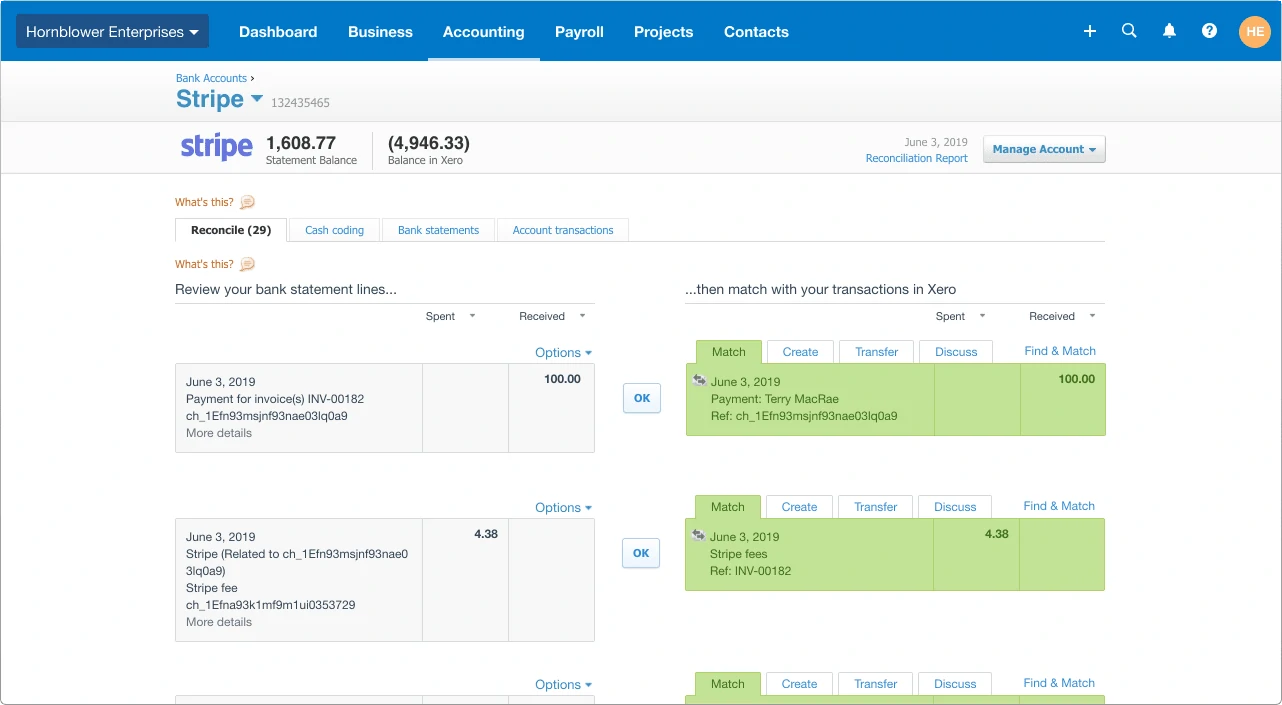
Task: Select the Create tab for the first transaction
Action: click(x=800, y=352)
